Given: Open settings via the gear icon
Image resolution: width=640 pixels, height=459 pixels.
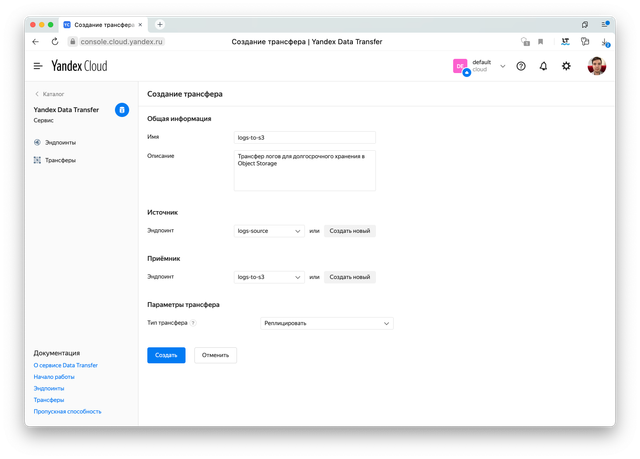Looking at the screenshot, I should coord(566,66).
